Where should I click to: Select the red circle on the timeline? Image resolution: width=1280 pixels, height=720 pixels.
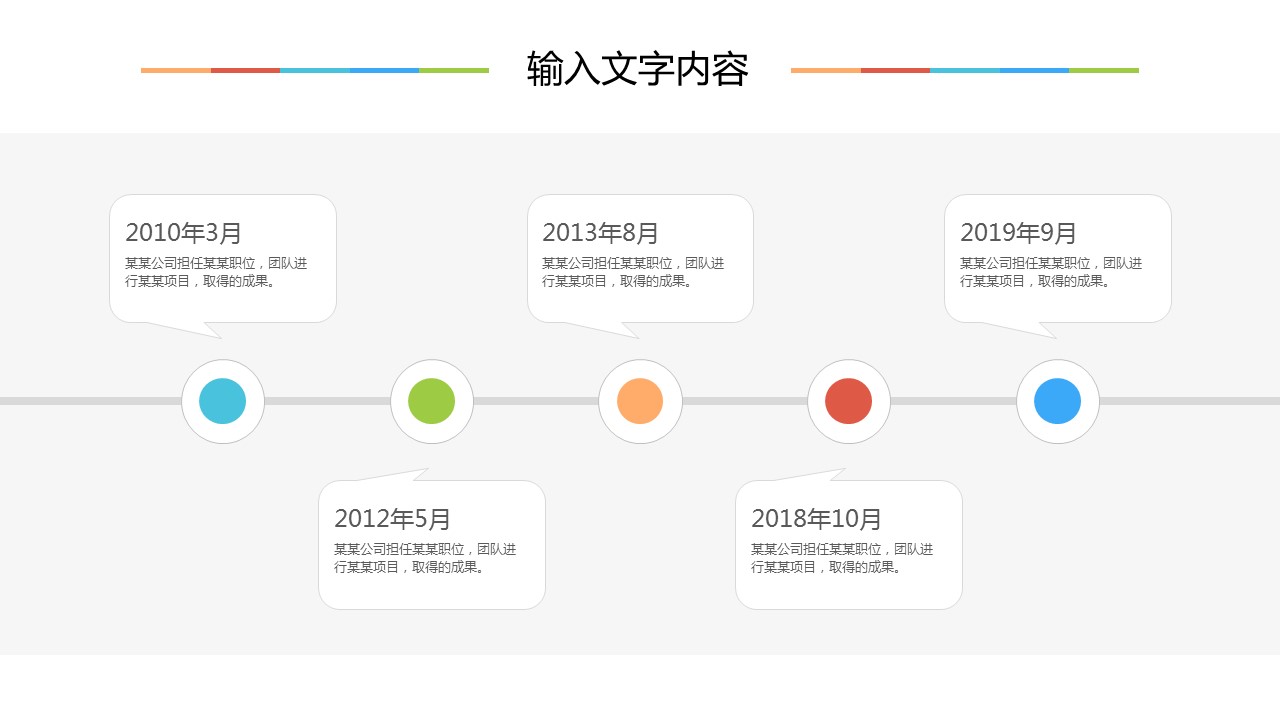[x=849, y=401]
